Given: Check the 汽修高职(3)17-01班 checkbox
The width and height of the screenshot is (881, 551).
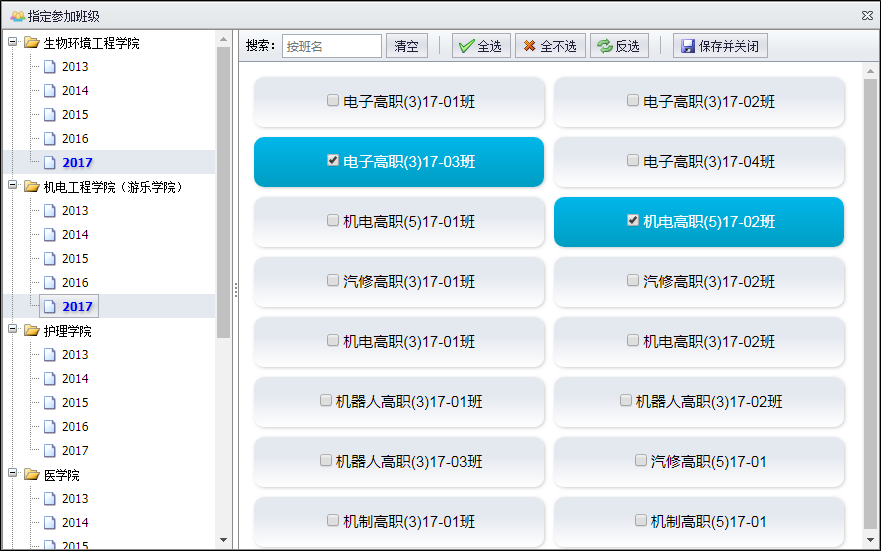Looking at the screenshot, I should pyautogui.click(x=333, y=280).
